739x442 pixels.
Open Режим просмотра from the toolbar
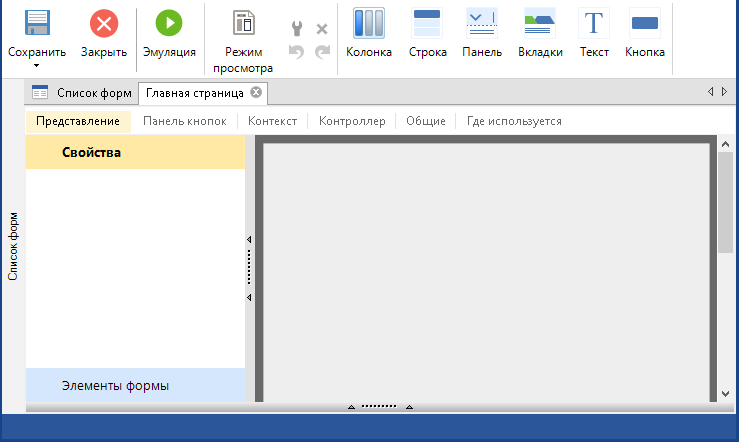[x=242, y=23]
